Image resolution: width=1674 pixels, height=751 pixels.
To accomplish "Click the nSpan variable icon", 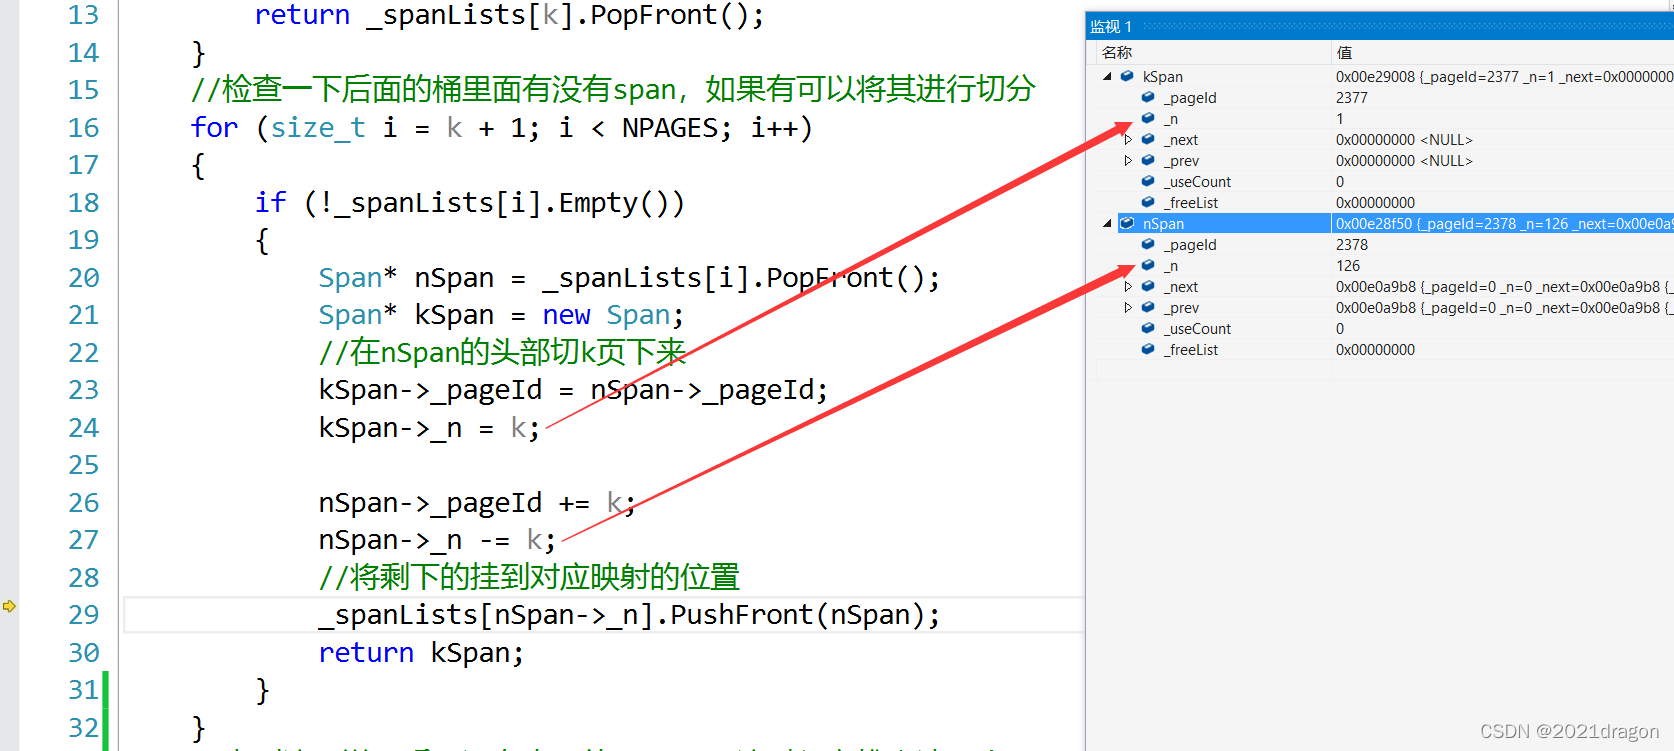I will click(1127, 223).
